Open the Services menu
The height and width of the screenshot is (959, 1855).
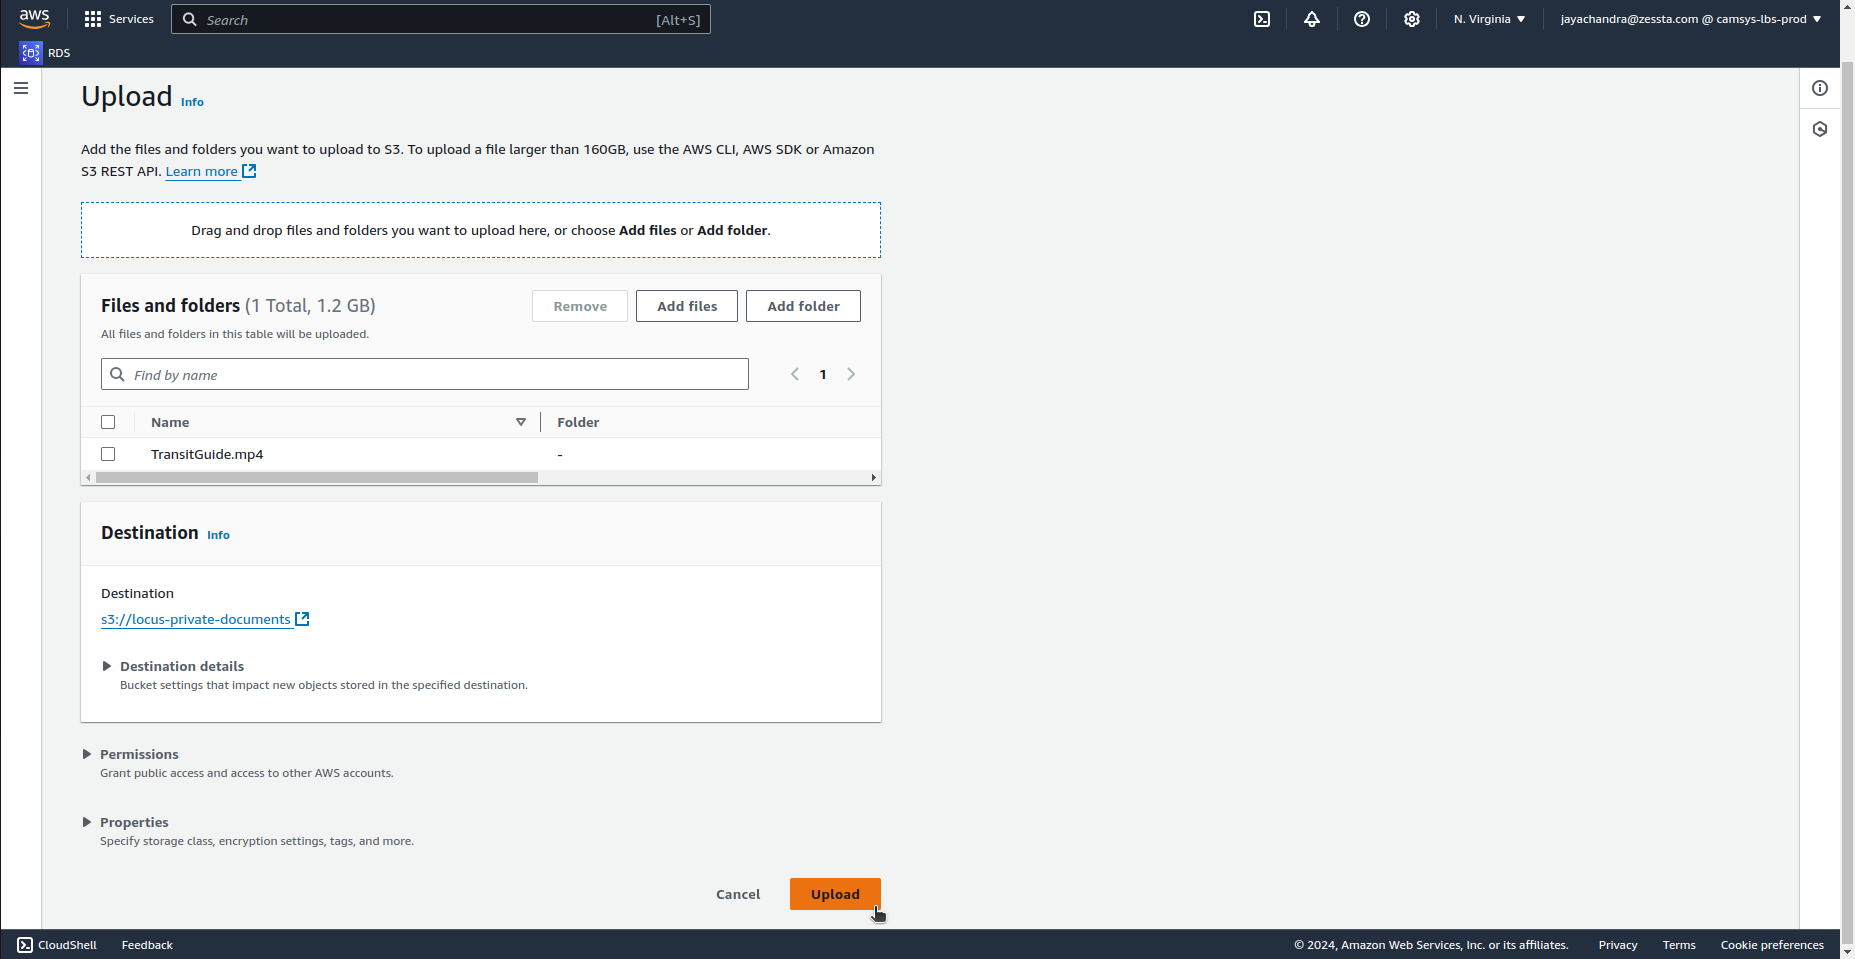click(119, 19)
